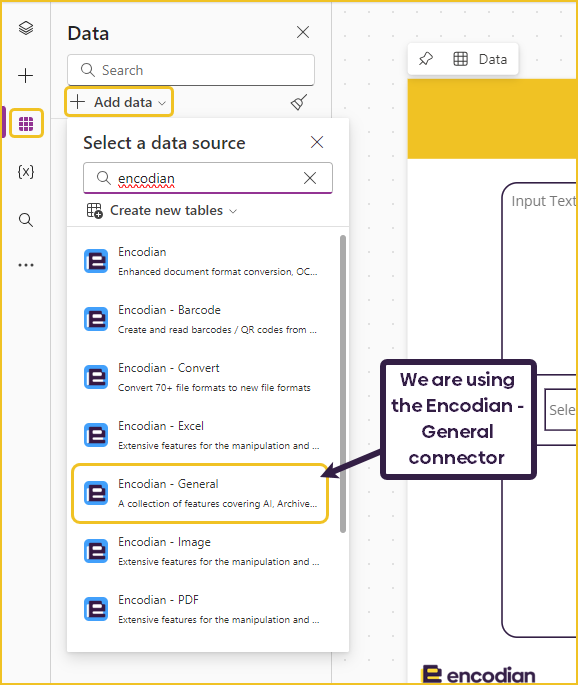The image size is (578, 685).
Task: Click the Select dropdown control on canvas
Action: (x=561, y=409)
